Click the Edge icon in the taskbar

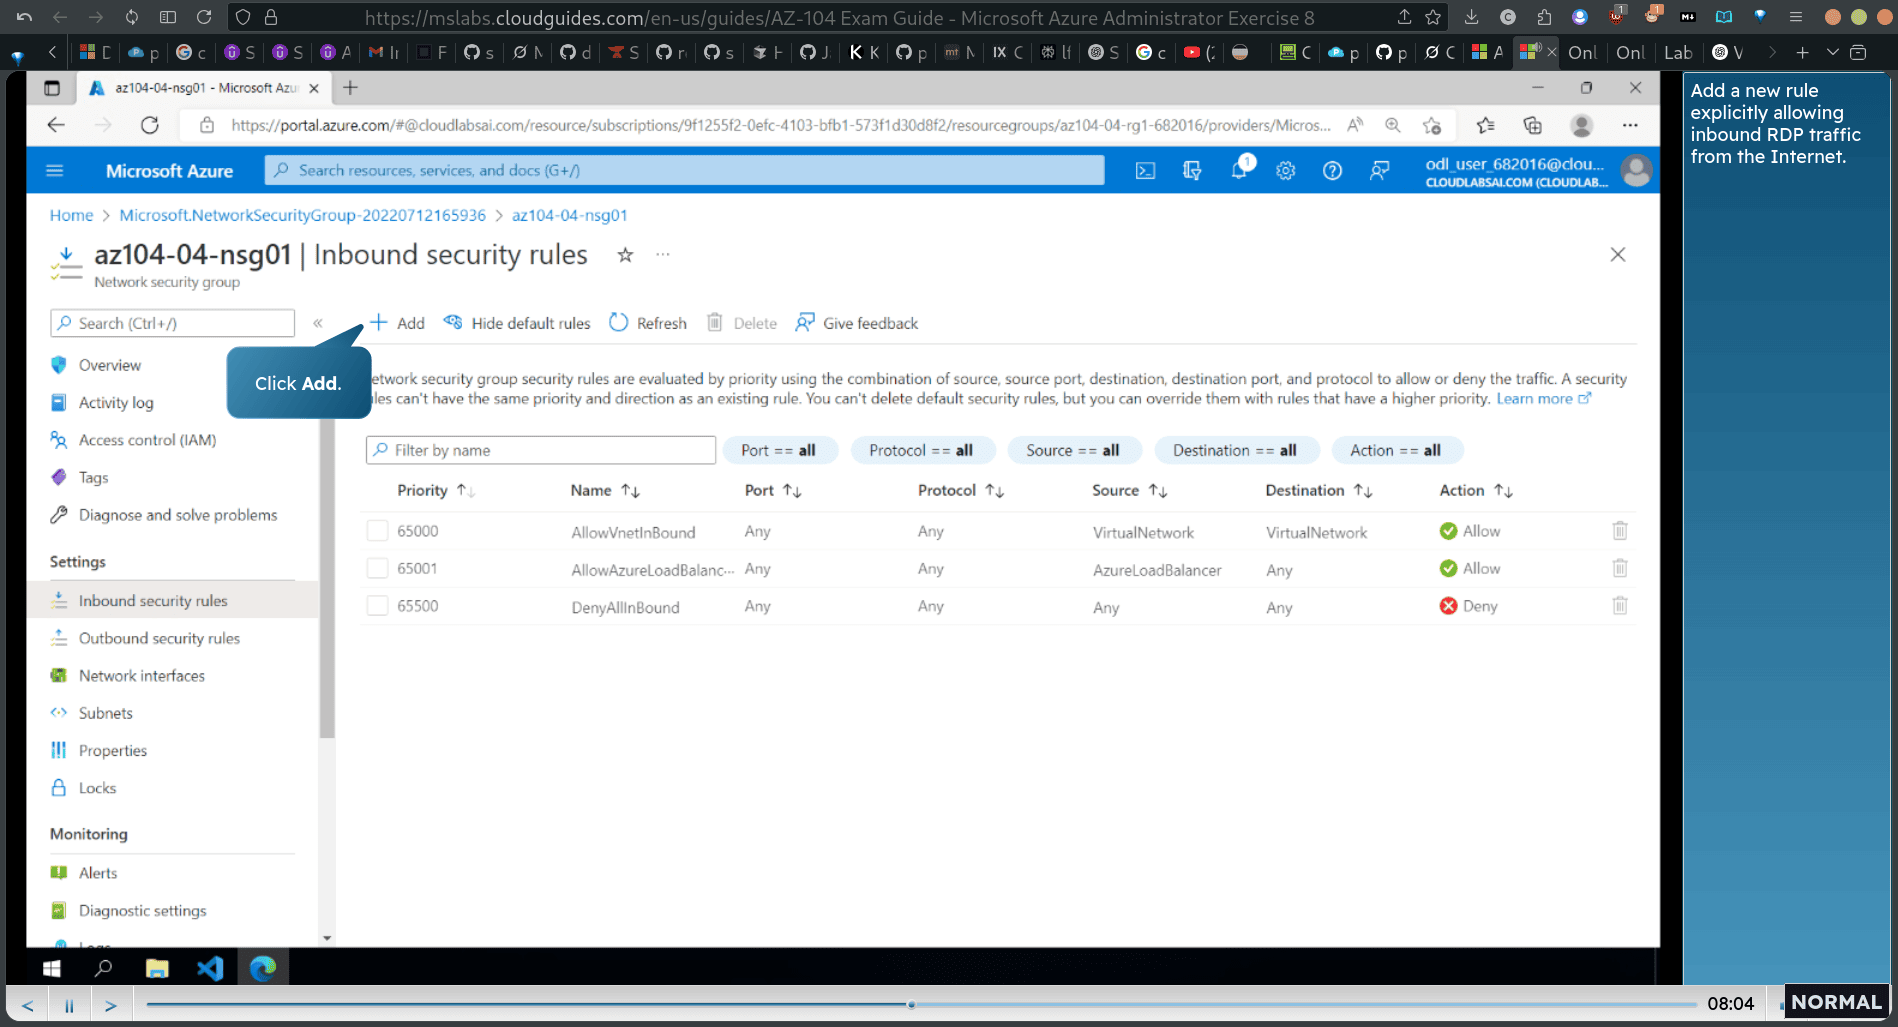pyautogui.click(x=263, y=968)
